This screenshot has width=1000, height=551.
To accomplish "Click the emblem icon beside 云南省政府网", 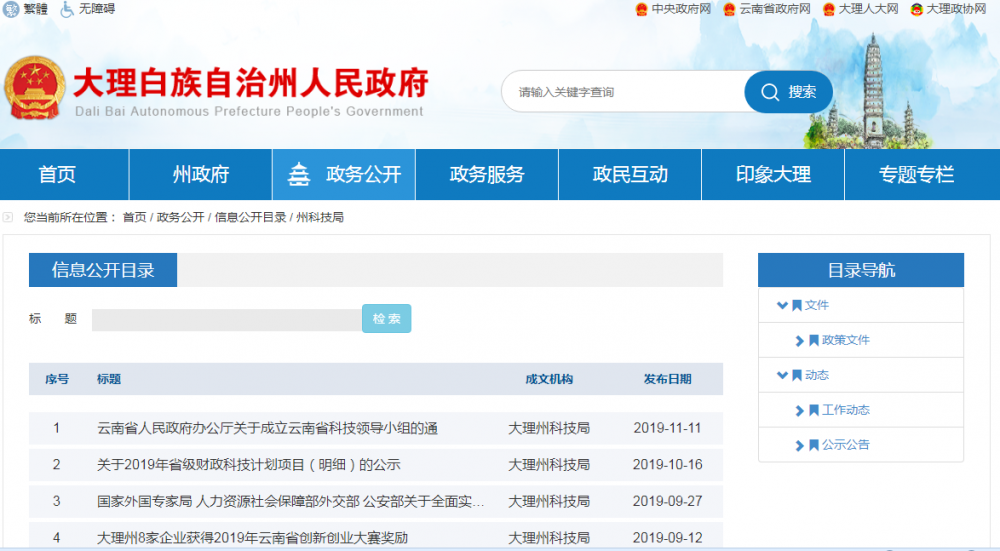I will tap(729, 10).
